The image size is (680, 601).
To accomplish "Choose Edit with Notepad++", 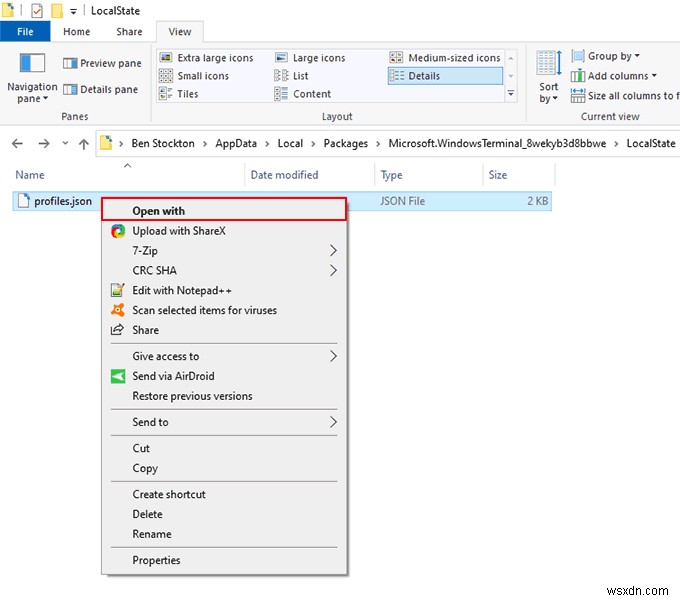I will [x=224, y=290].
